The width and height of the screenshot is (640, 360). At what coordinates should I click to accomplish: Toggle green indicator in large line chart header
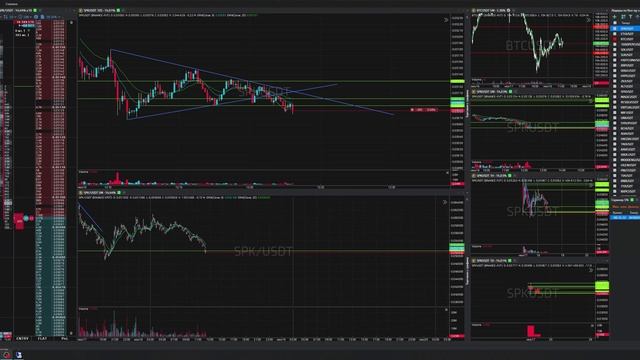(x=119, y=193)
